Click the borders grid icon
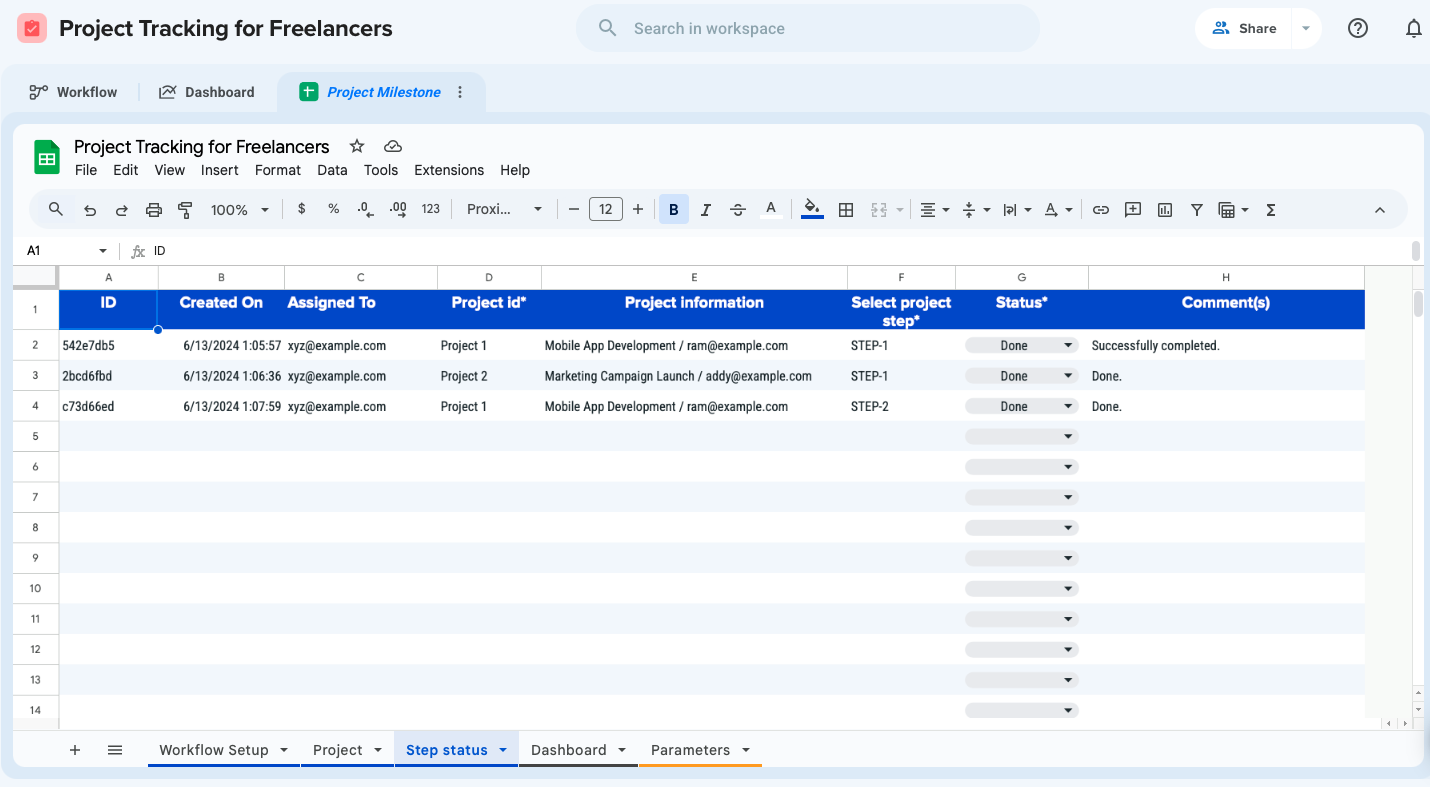1430x787 pixels. [846, 210]
